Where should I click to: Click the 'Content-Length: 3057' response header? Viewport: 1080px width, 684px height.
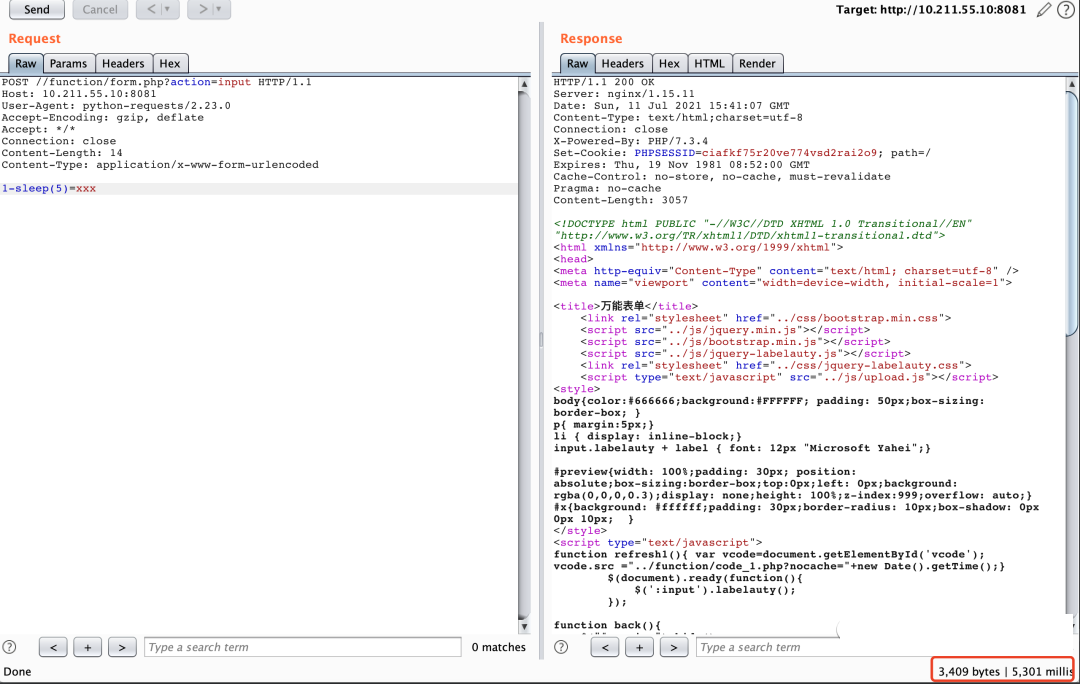click(621, 200)
